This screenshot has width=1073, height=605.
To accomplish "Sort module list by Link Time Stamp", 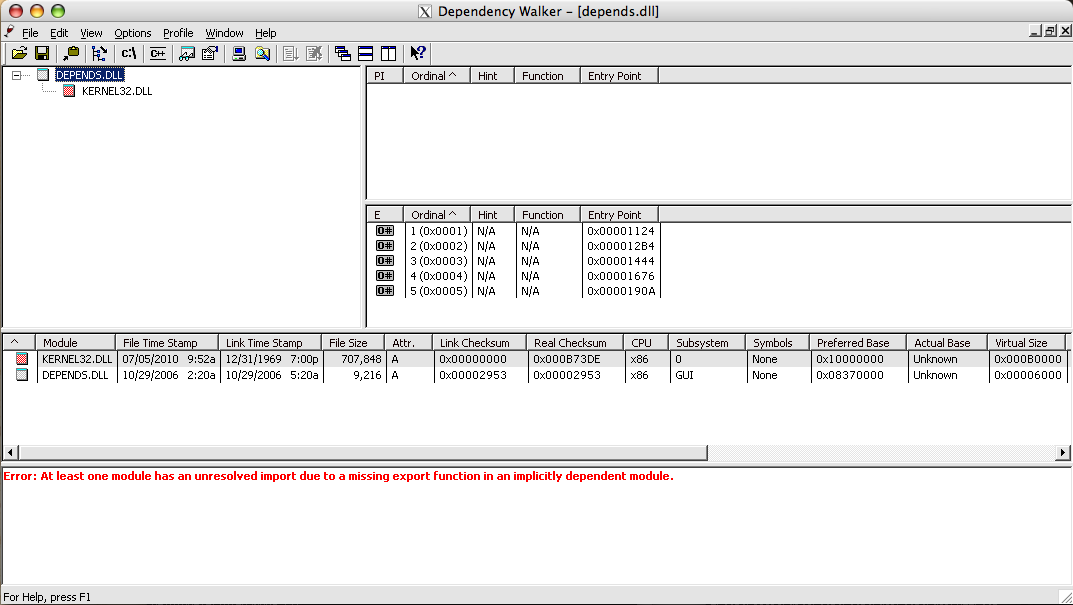I will click(270, 342).
